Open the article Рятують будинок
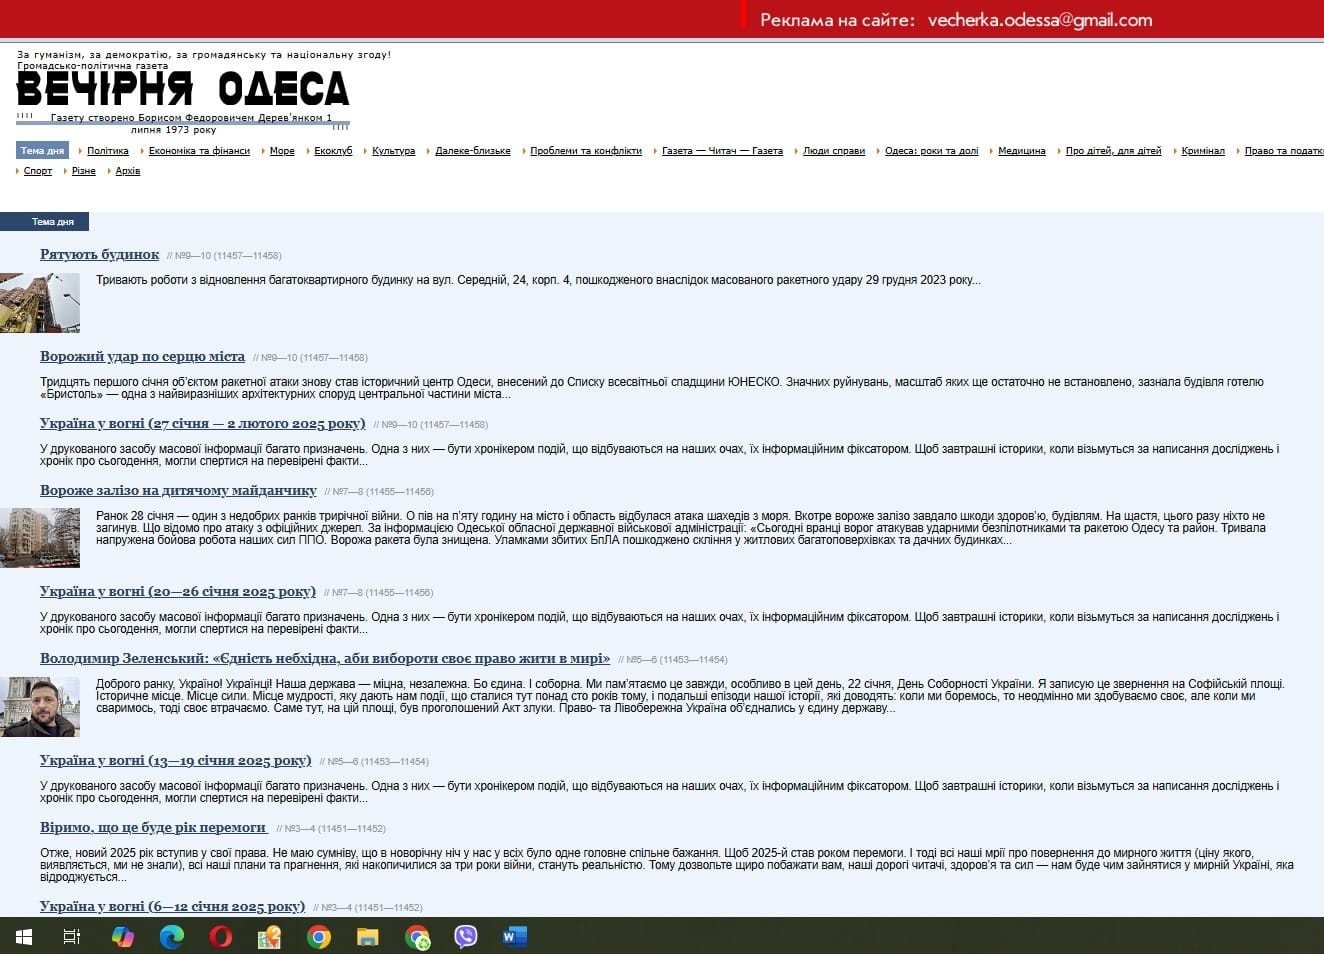This screenshot has height=954, width=1324. pyautogui.click(x=100, y=255)
